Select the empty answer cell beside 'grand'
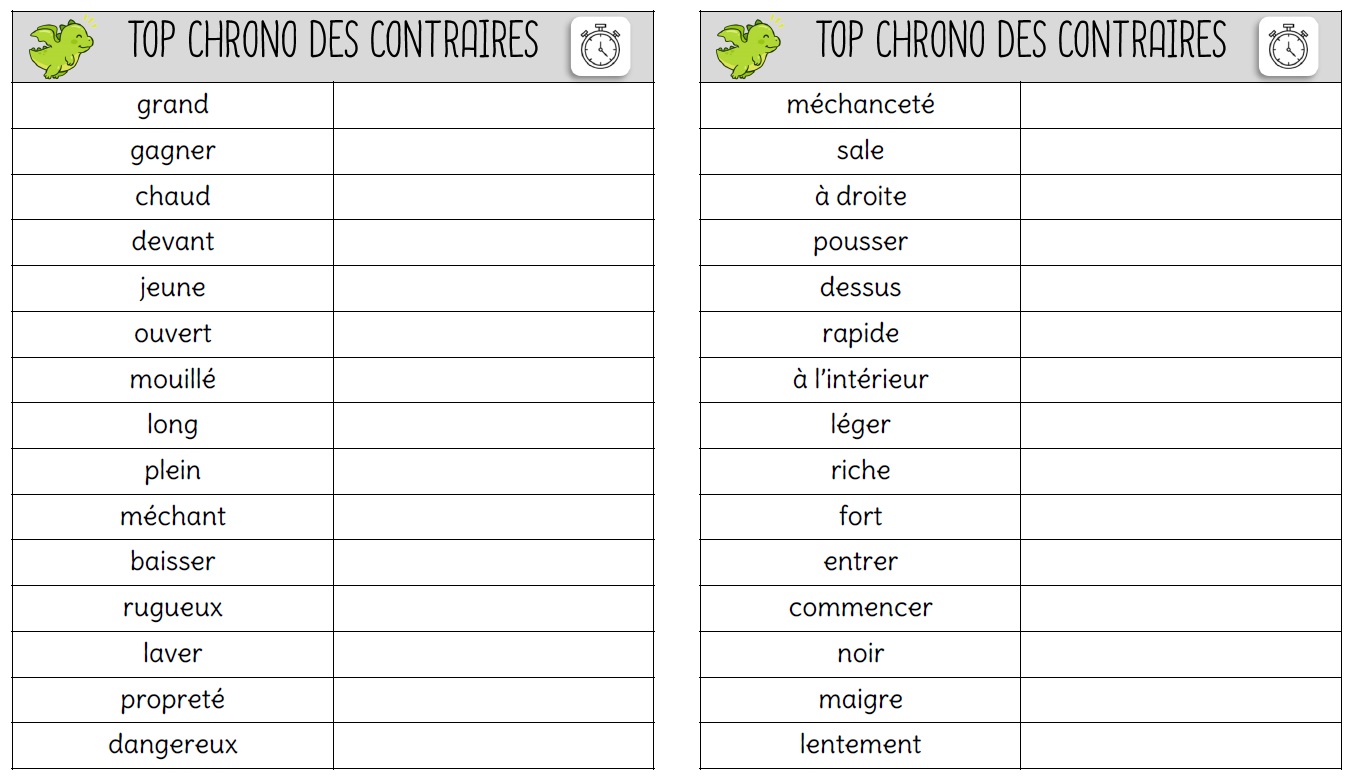Image resolution: width=1361 pixels, height=781 pixels. coord(493,105)
